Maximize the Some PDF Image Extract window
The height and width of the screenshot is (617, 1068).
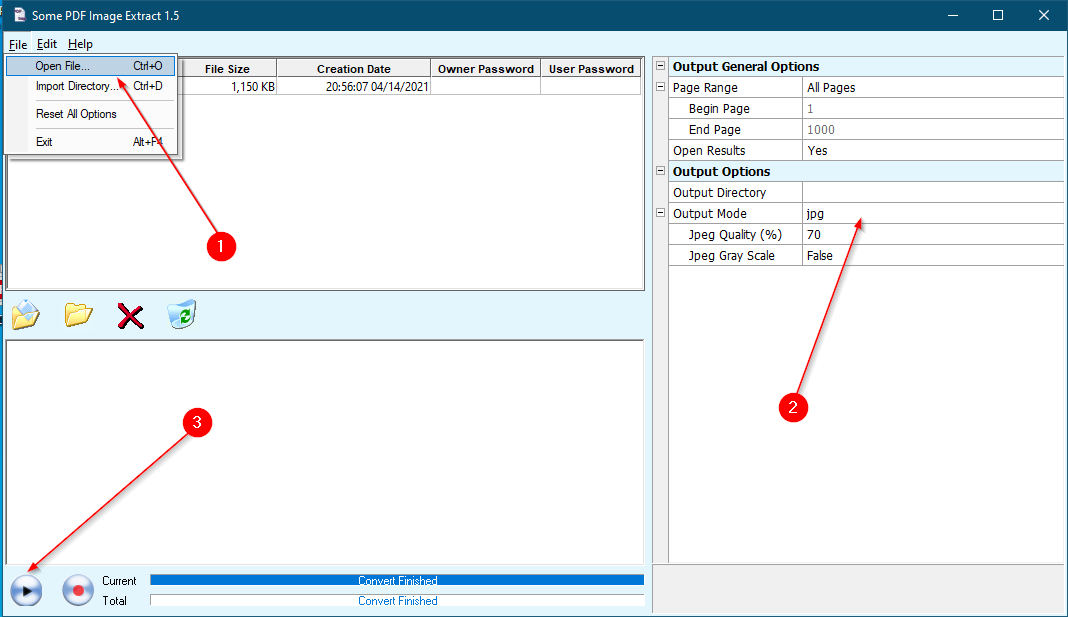[x=998, y=15]
